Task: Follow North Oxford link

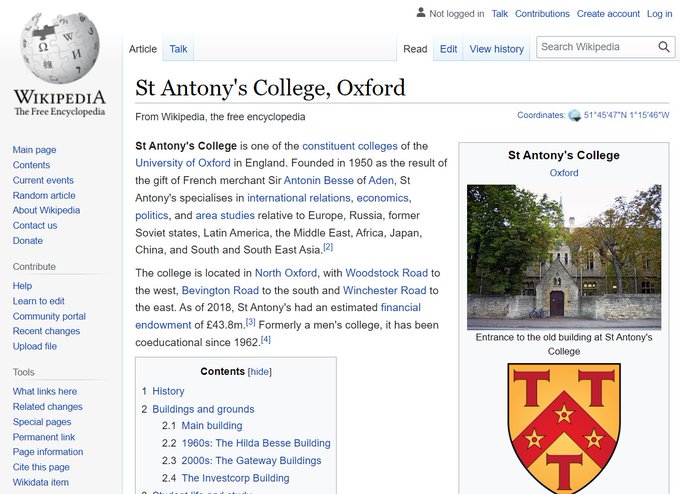Action: (x=286, y=273)
